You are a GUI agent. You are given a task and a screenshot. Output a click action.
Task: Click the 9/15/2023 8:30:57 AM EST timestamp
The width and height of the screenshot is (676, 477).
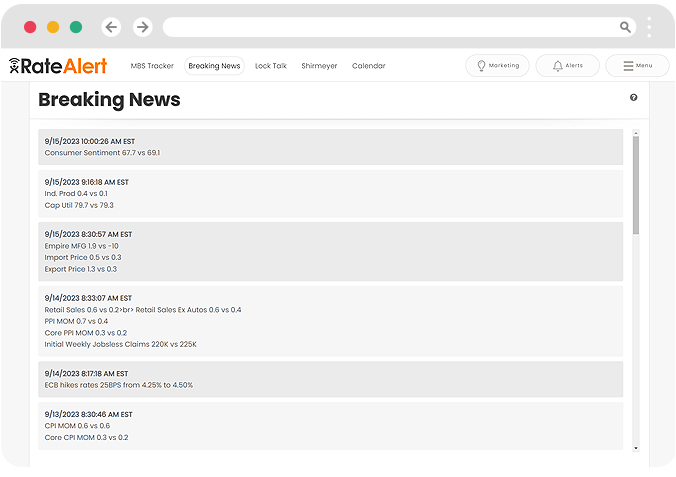pos(88,234)
